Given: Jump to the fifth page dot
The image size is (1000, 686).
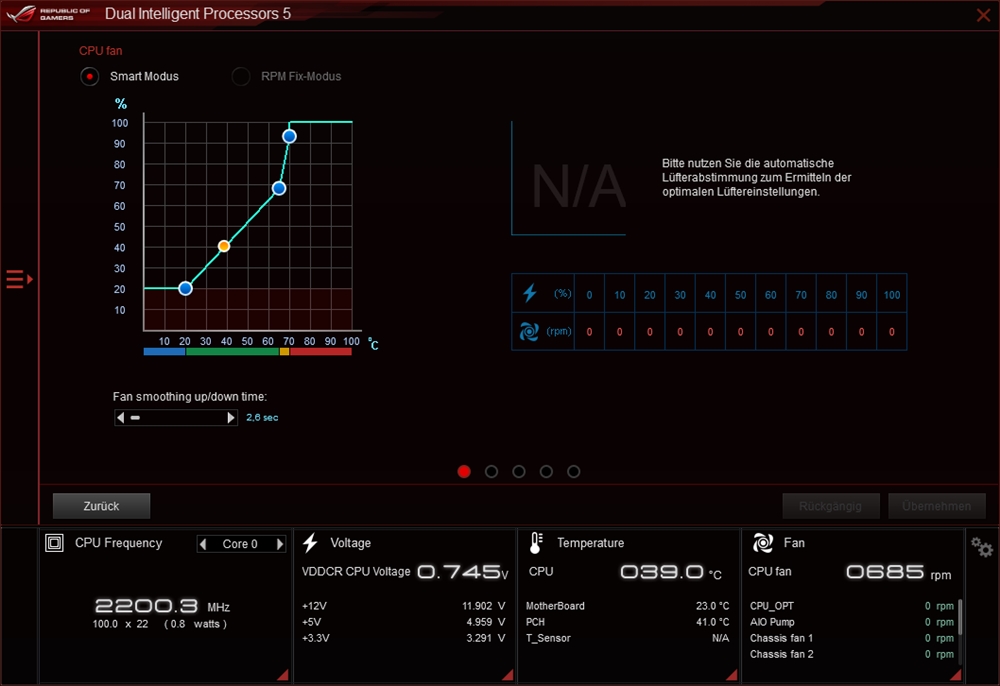Looking at the screenshot, I should (573, 472).
